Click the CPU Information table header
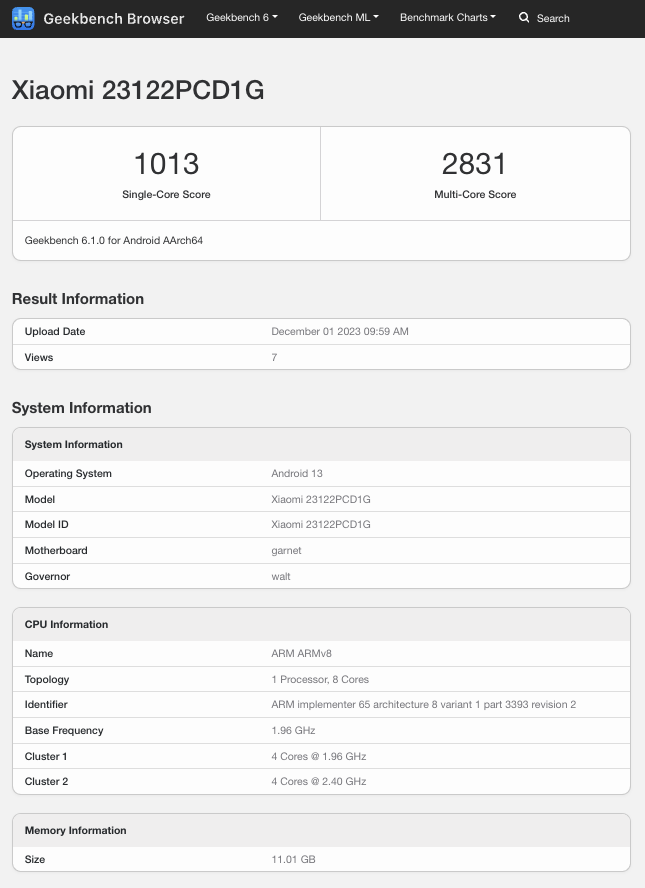 click(x=66, y=625)
